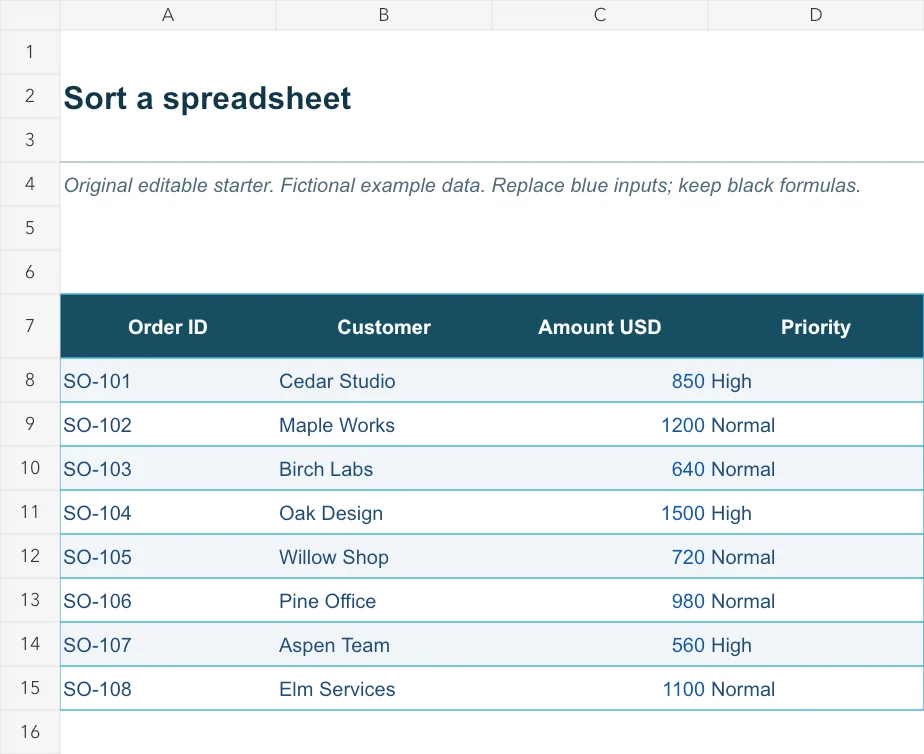The height and width of the screenshot is (754, 924).
Task: Select the amount 980 cell
Action: 600,601
